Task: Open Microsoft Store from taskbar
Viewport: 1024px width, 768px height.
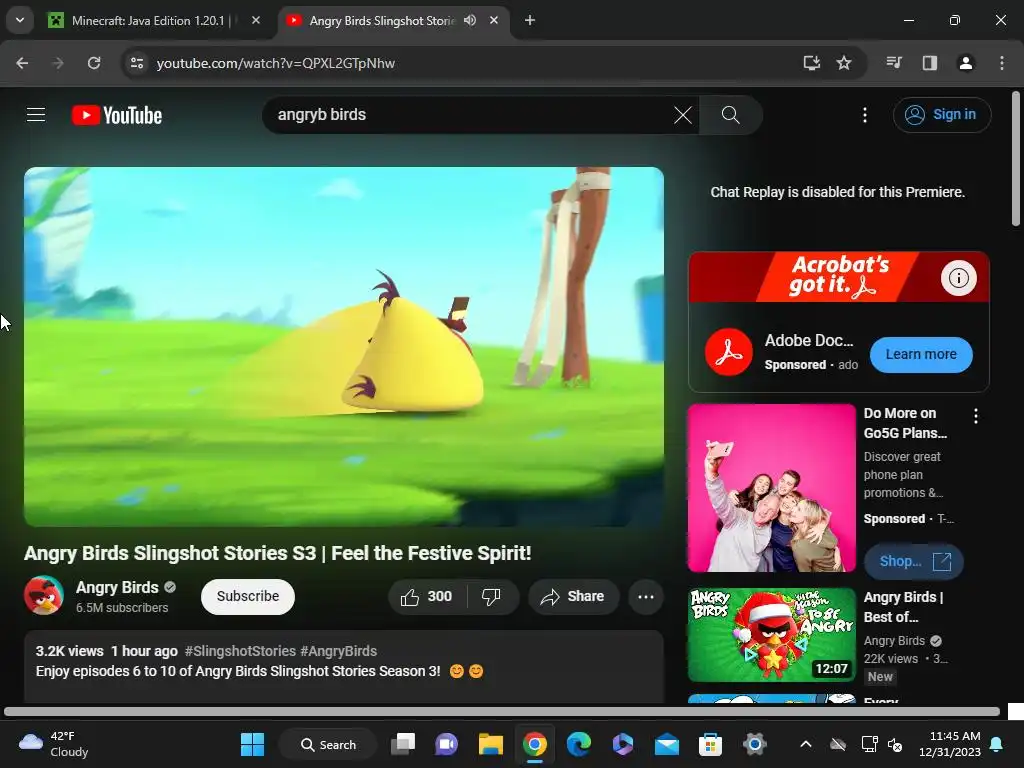Action: point(711,744)
